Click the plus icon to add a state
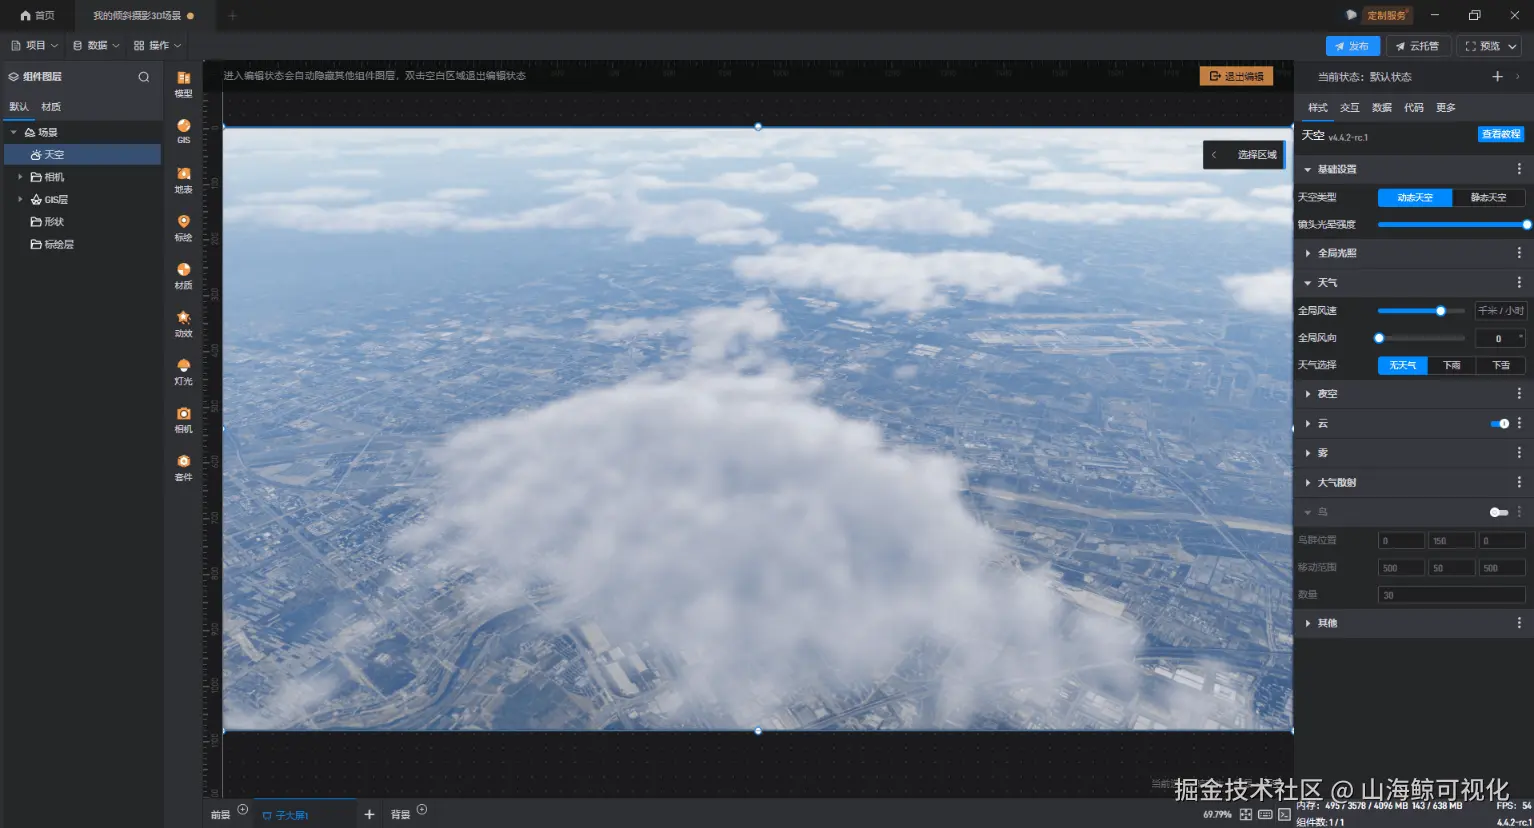This screenshot has height=828, width=1534. click(1497, 76)
